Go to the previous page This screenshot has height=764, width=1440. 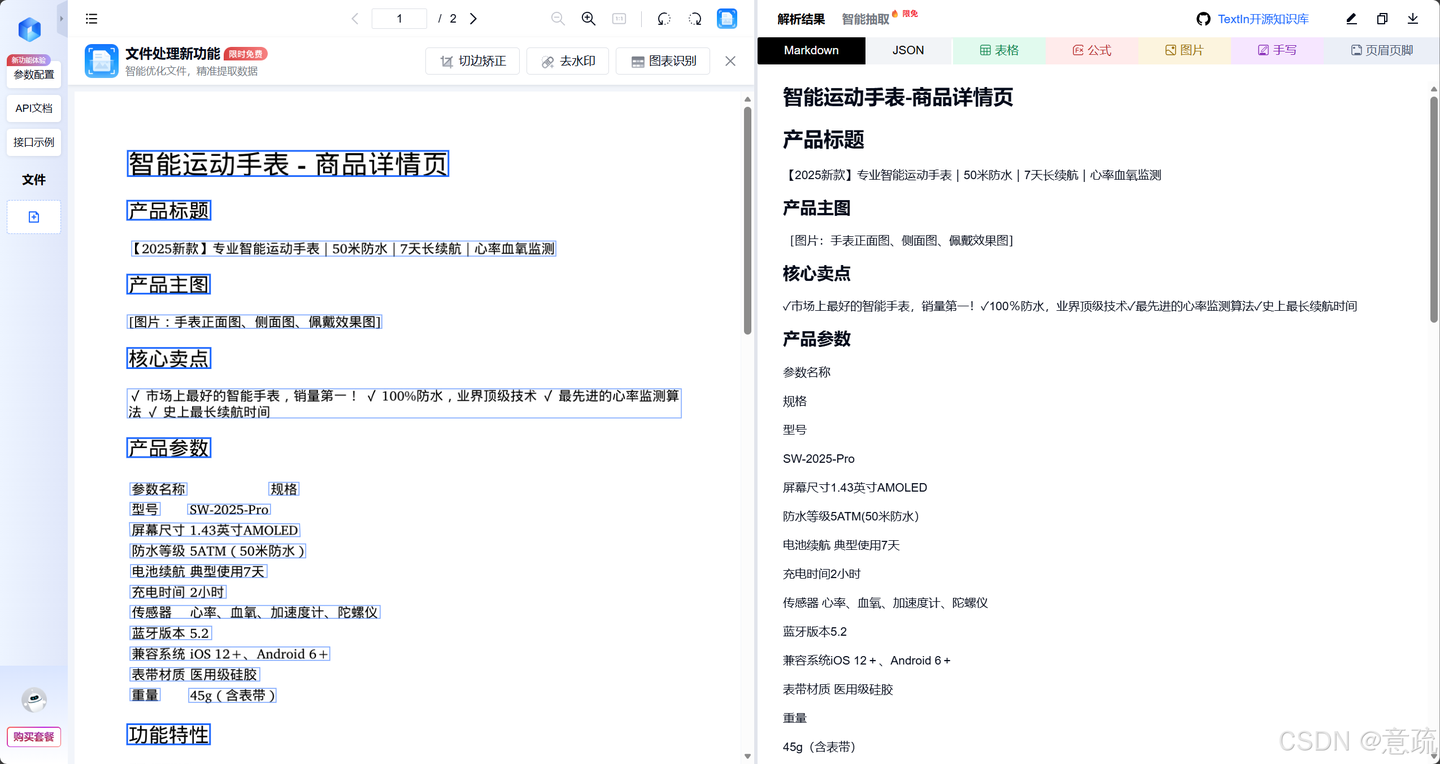[x=355, y=19]
